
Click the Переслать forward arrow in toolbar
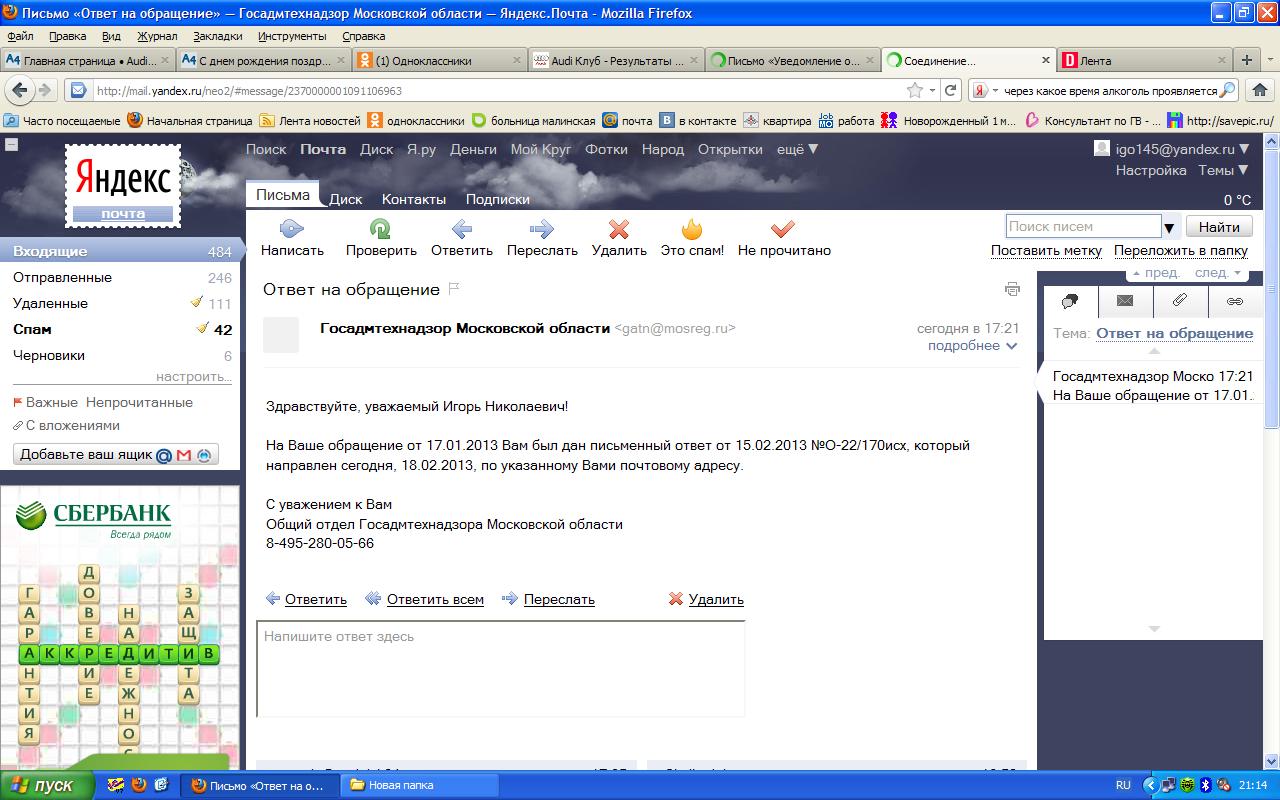541,228
